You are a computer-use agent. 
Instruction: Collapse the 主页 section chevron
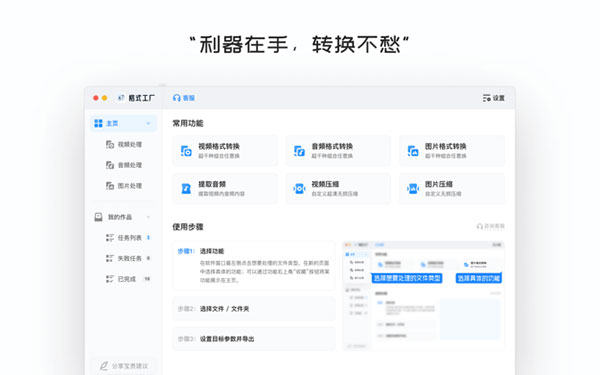(x=148, y=123)
